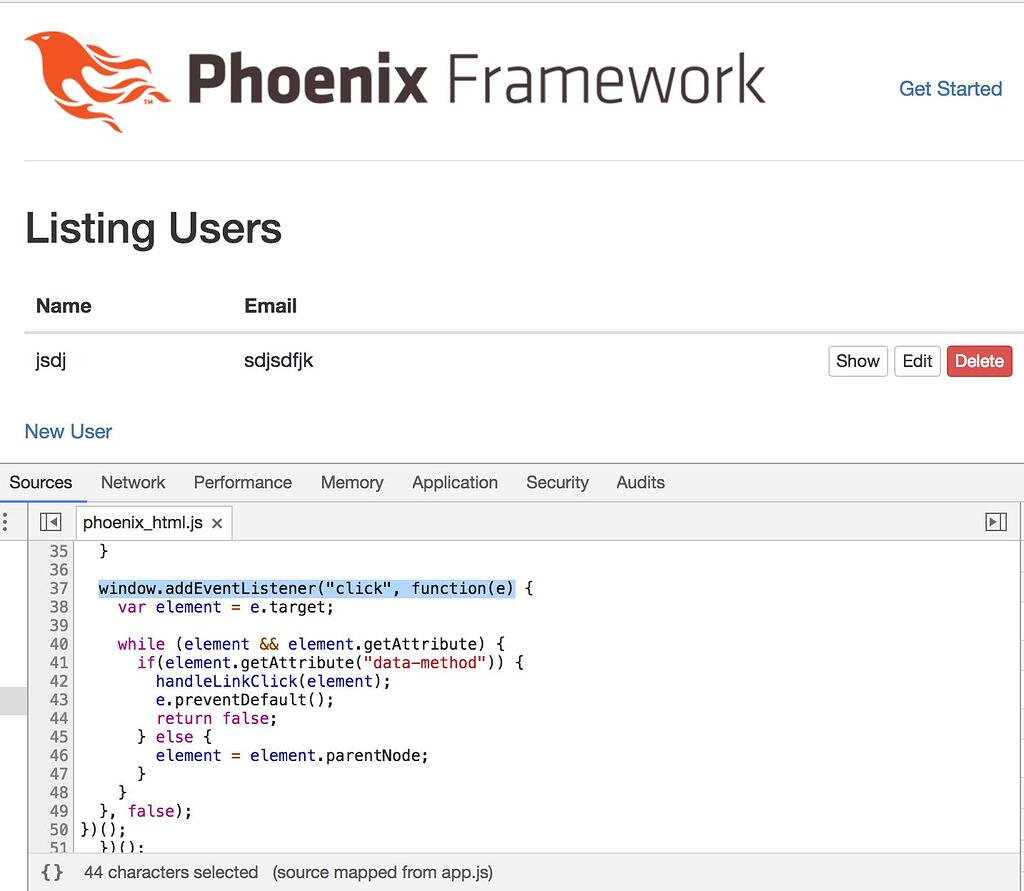Edit the jsdj user entry

917,361
